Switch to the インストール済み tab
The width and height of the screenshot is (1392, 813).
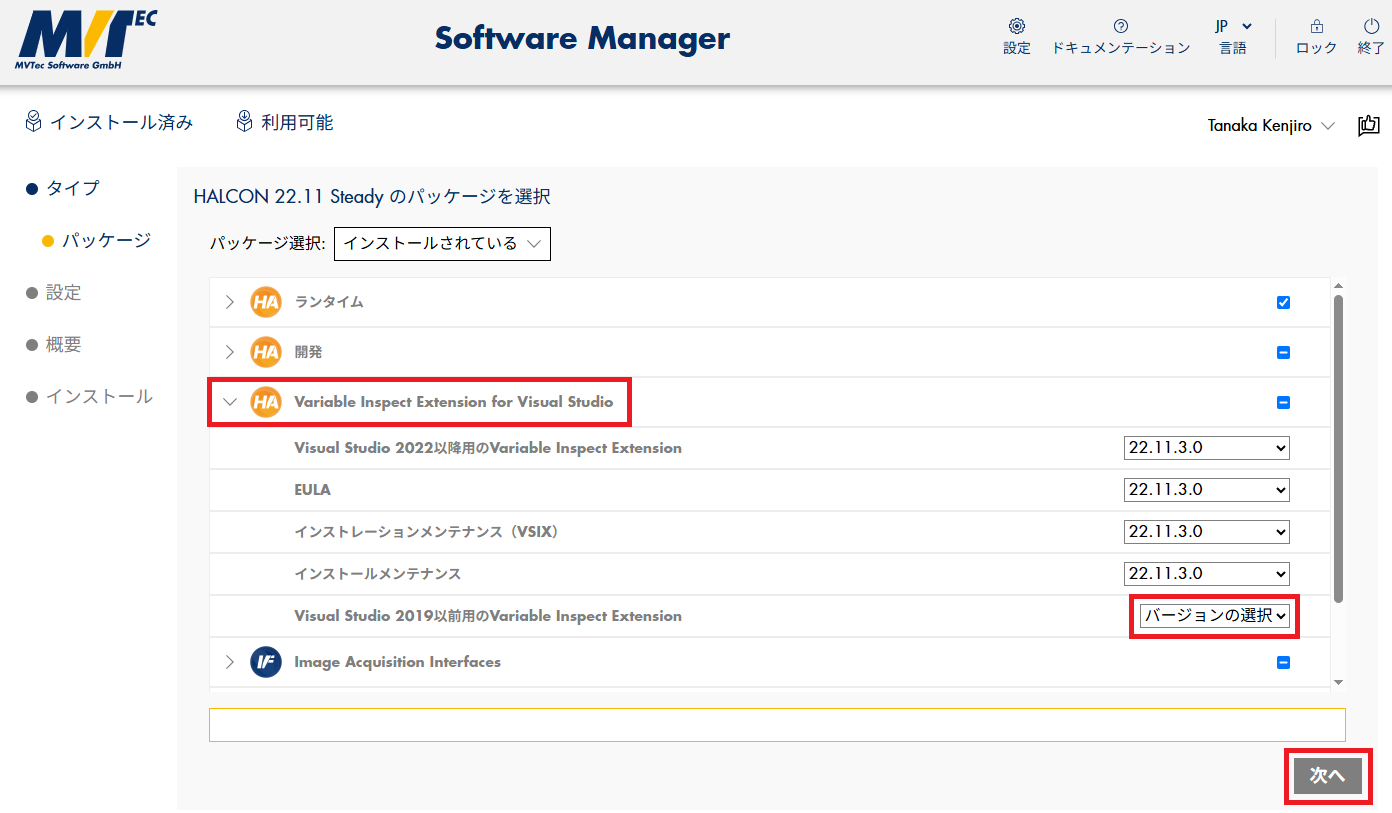point(110,123)
